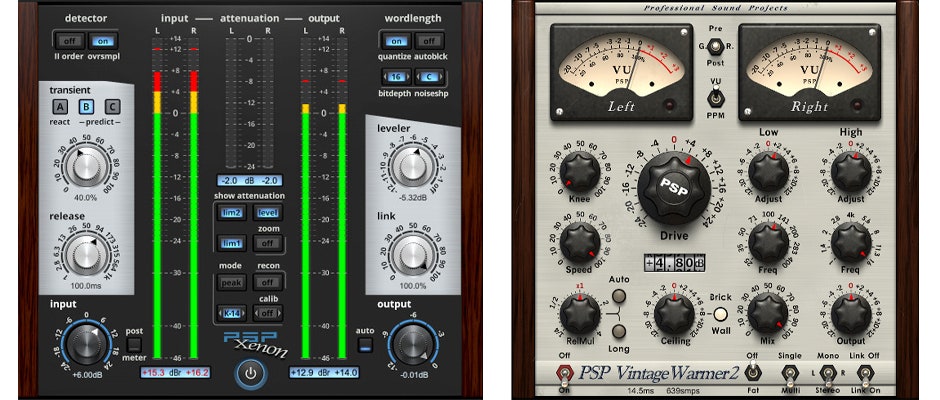Open the bitdepth 16 selector
This screenshot has height=400, width=940.
click(x=396, y=76)
